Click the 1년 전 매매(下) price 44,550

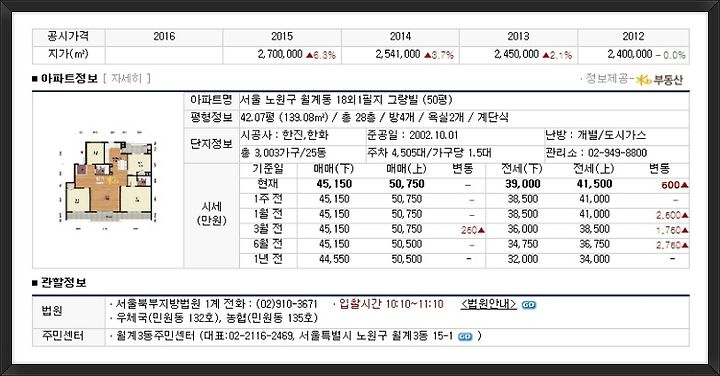click(x=334, y=259)
